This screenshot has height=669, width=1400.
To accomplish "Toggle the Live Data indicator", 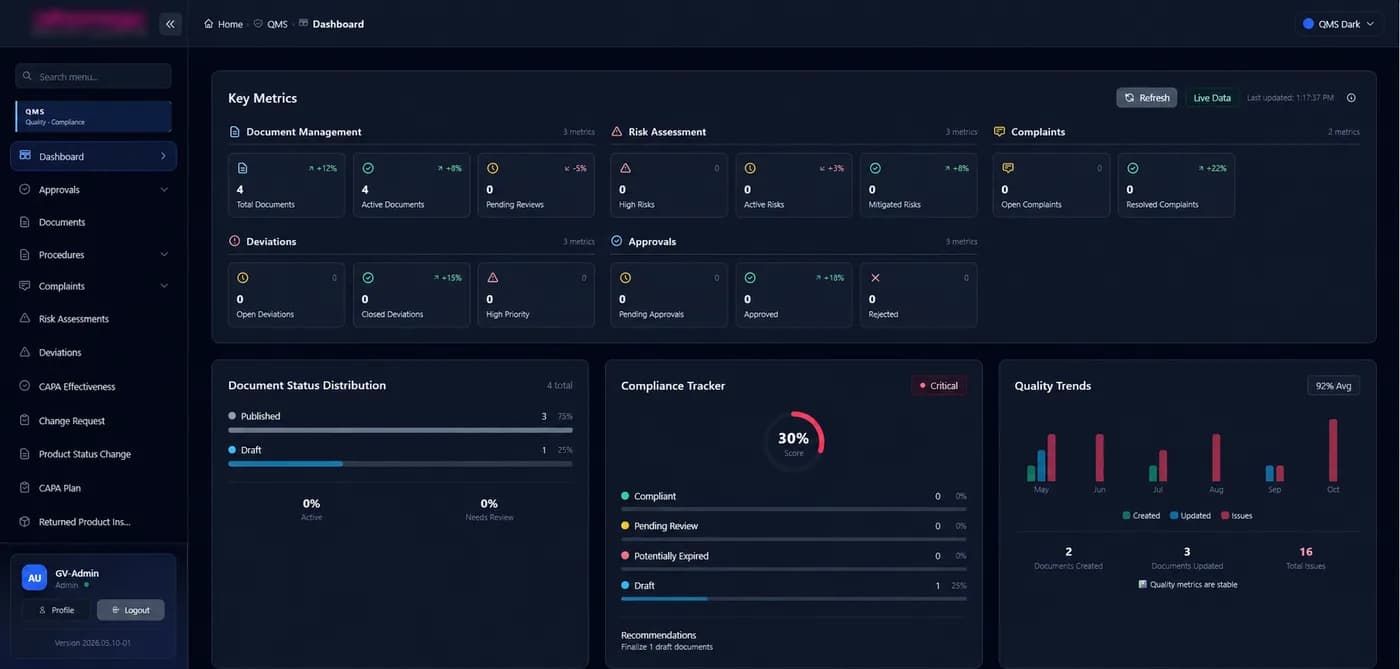I will click(1212, 98).
